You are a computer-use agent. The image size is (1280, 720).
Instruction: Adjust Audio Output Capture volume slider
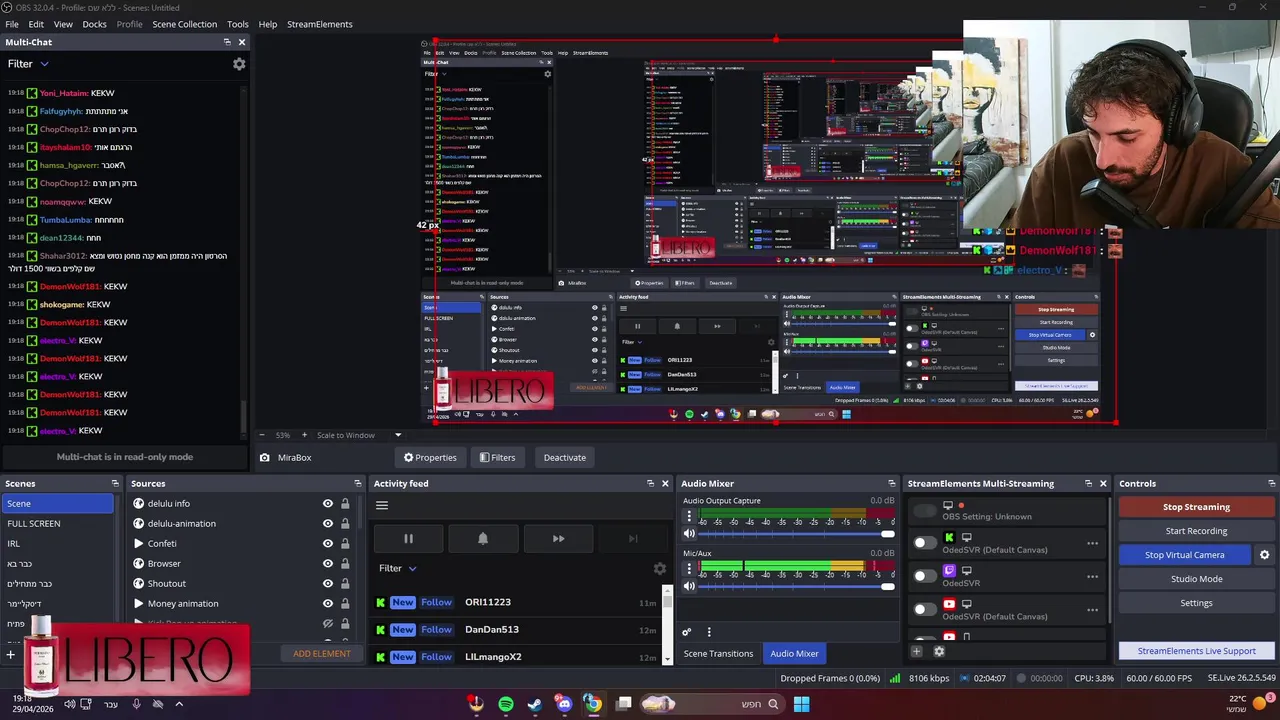(796, 534)
